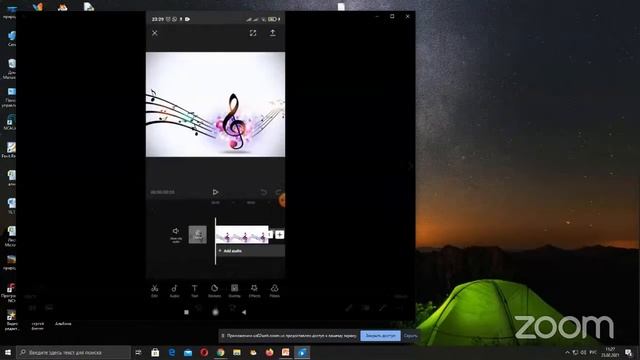Close the editing project with X
Image resolution: width=640 pixels, height=360 pixels.
click(x=155, y=33)
